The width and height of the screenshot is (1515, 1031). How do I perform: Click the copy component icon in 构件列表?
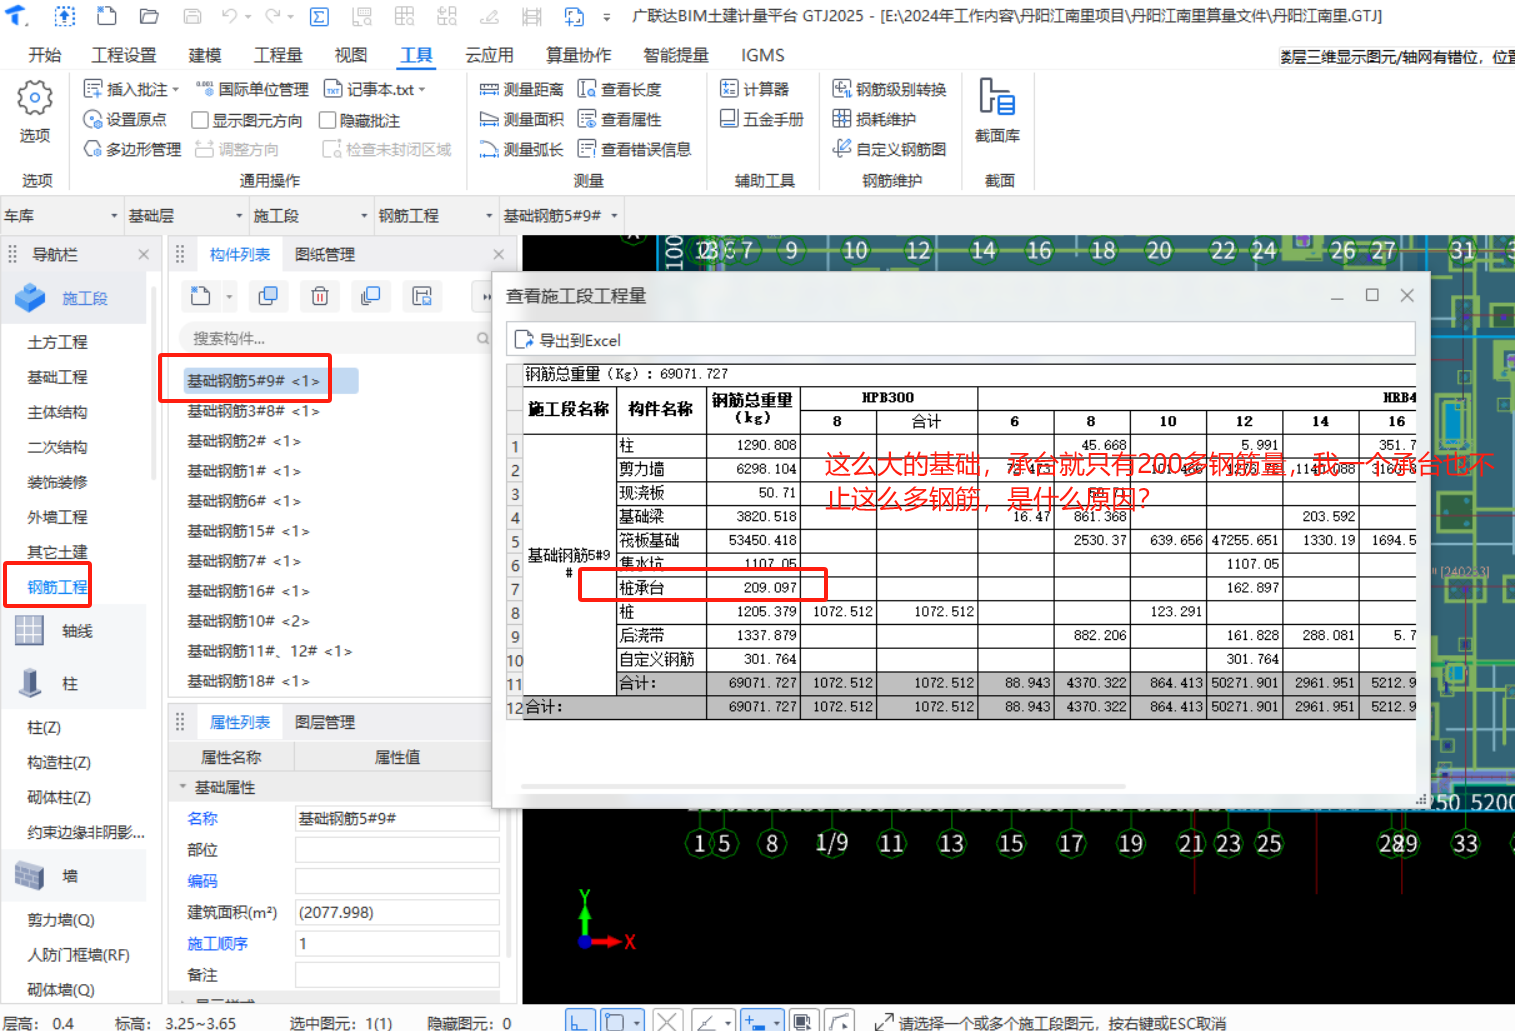coord(268,296)
